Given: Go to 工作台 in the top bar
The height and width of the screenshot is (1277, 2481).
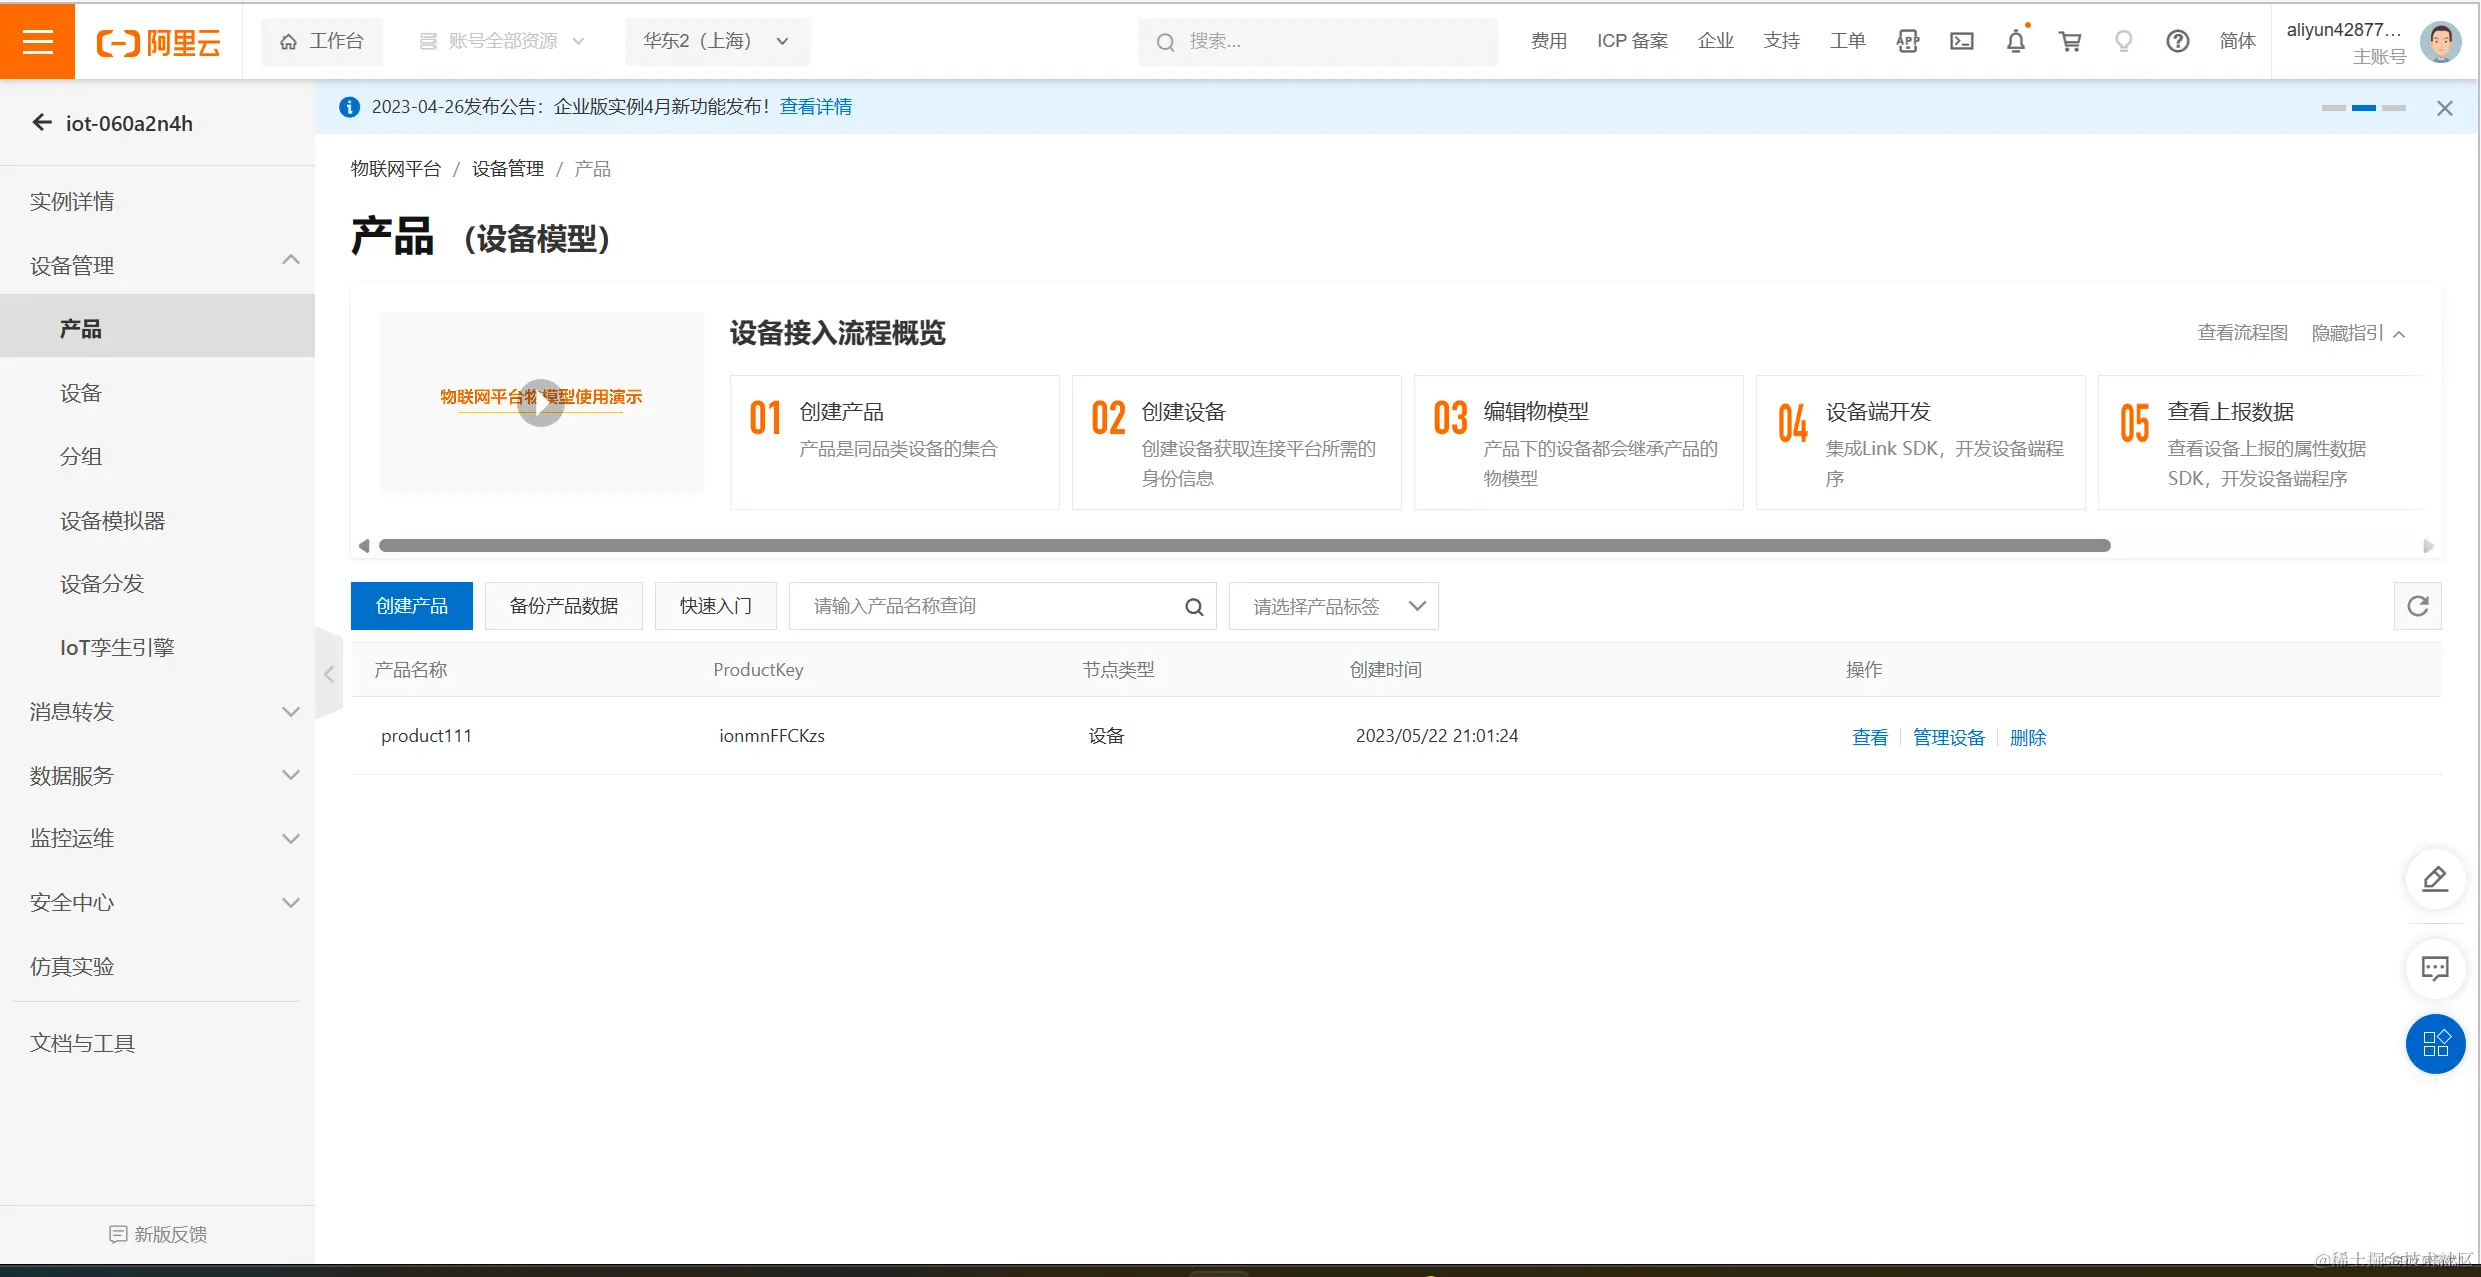Looking at the screenshot, I should point(321,41).
